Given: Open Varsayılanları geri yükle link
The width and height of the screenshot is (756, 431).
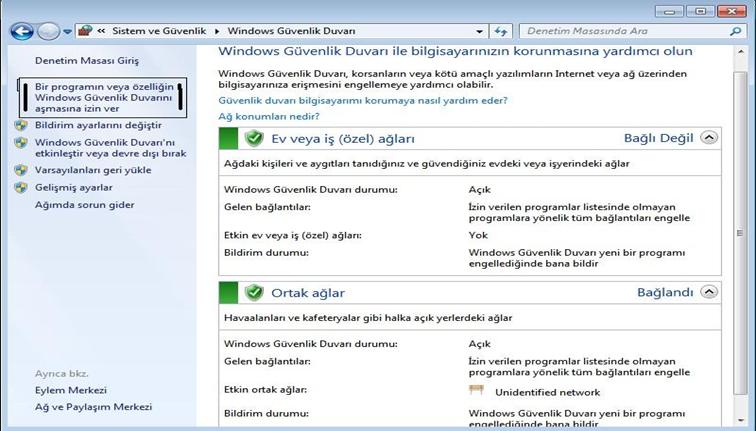Looking at the screenshot, I should tap(93, 170).
